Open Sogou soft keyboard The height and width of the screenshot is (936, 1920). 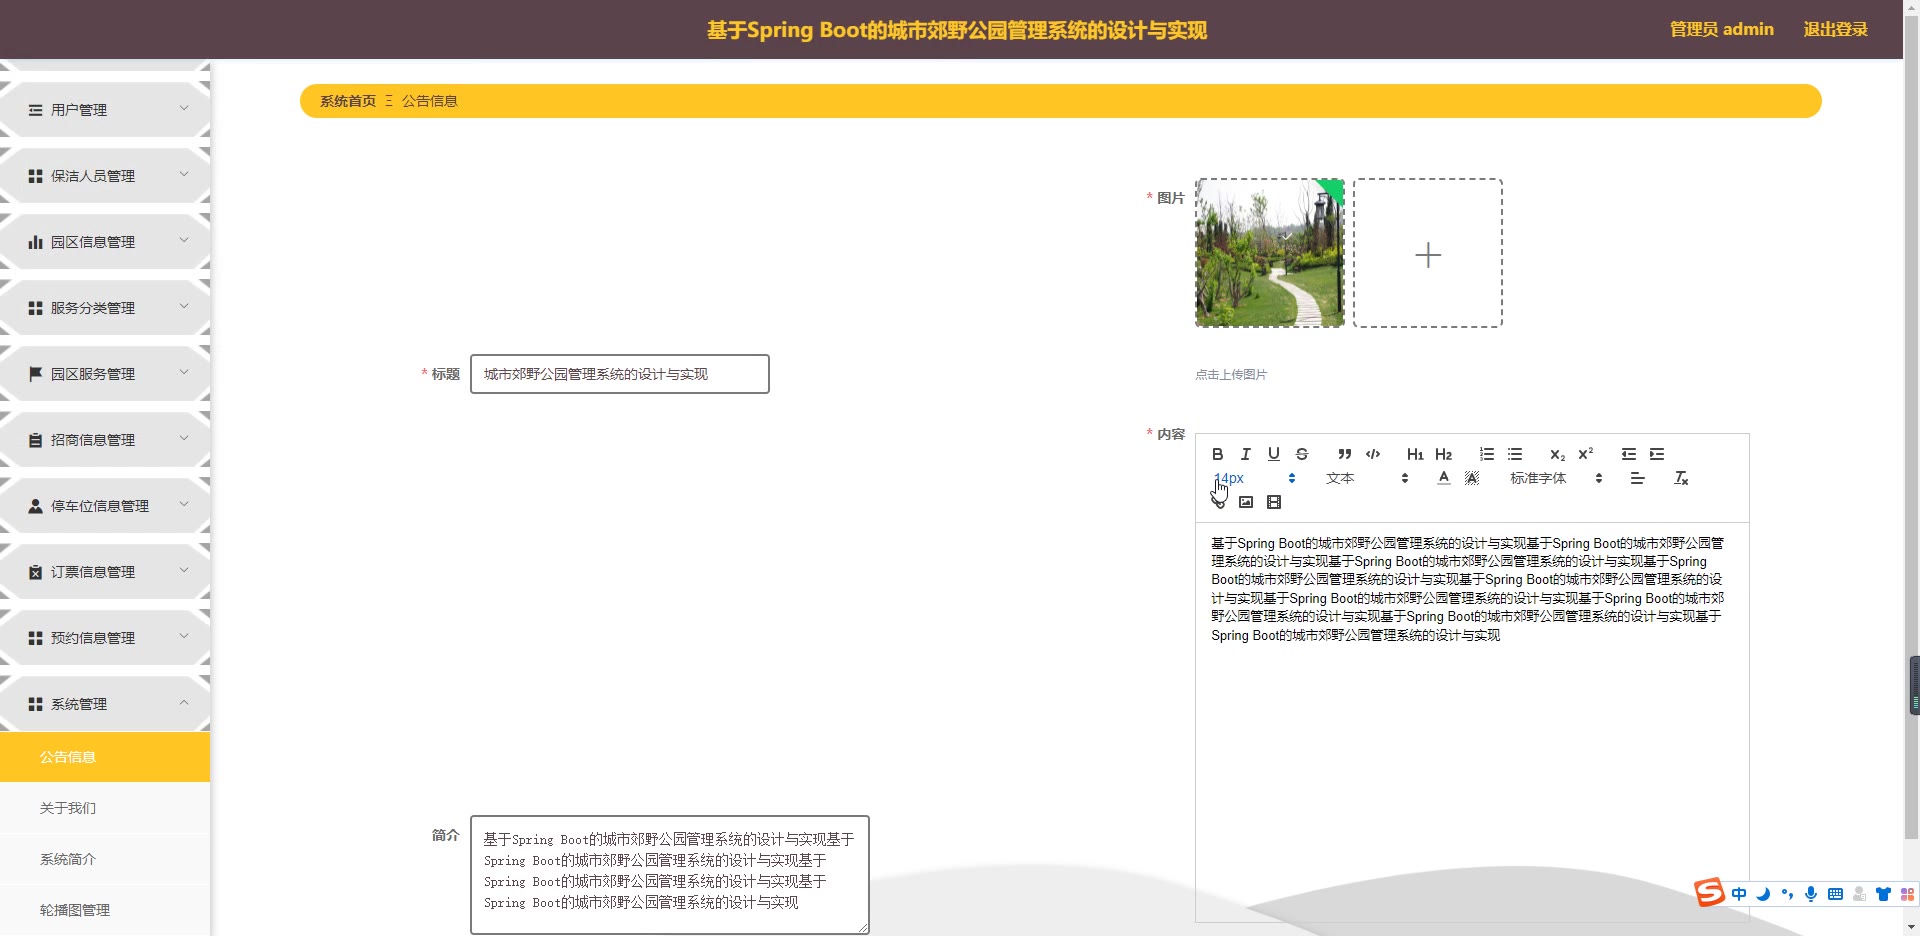[1835, 894]
